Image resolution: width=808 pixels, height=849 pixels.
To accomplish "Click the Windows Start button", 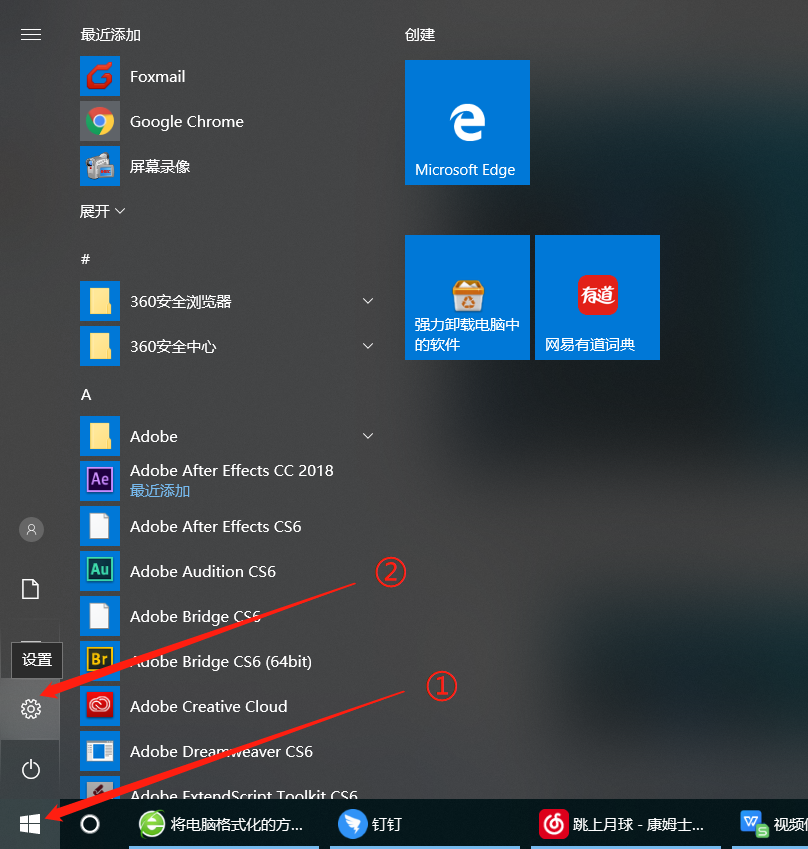I will pyautogui.click(x=28, y=822).
